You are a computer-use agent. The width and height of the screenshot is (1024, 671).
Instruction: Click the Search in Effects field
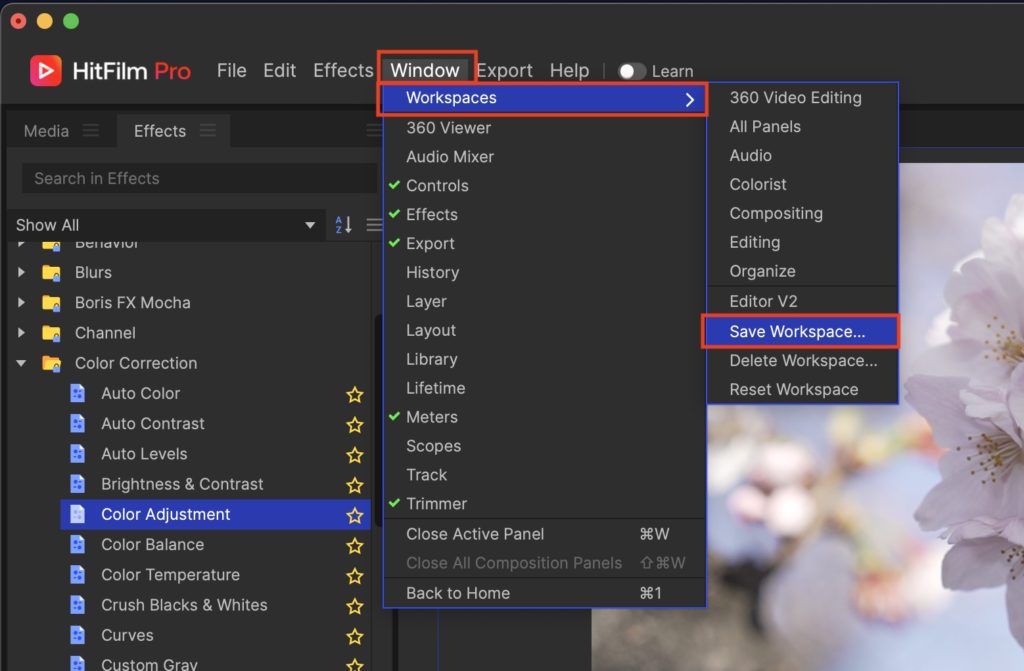coord(199,178)
